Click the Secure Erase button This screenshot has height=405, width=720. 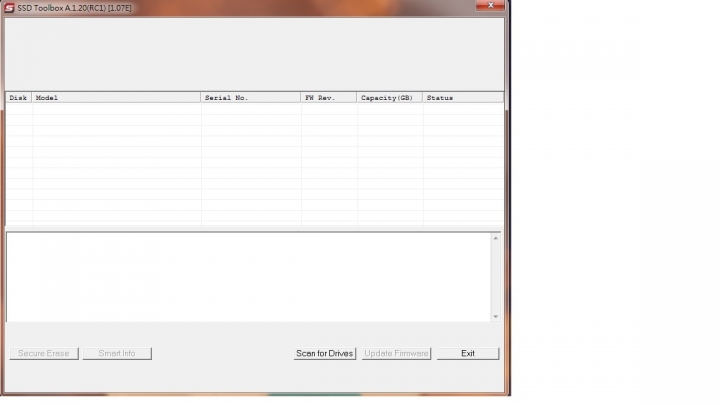44,353
